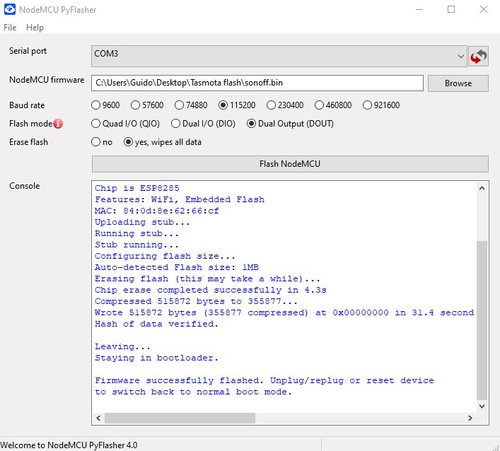The width and height of the screenshot is (500, 451).
Task: Click the firmware path input field
Action: (257, 83)
